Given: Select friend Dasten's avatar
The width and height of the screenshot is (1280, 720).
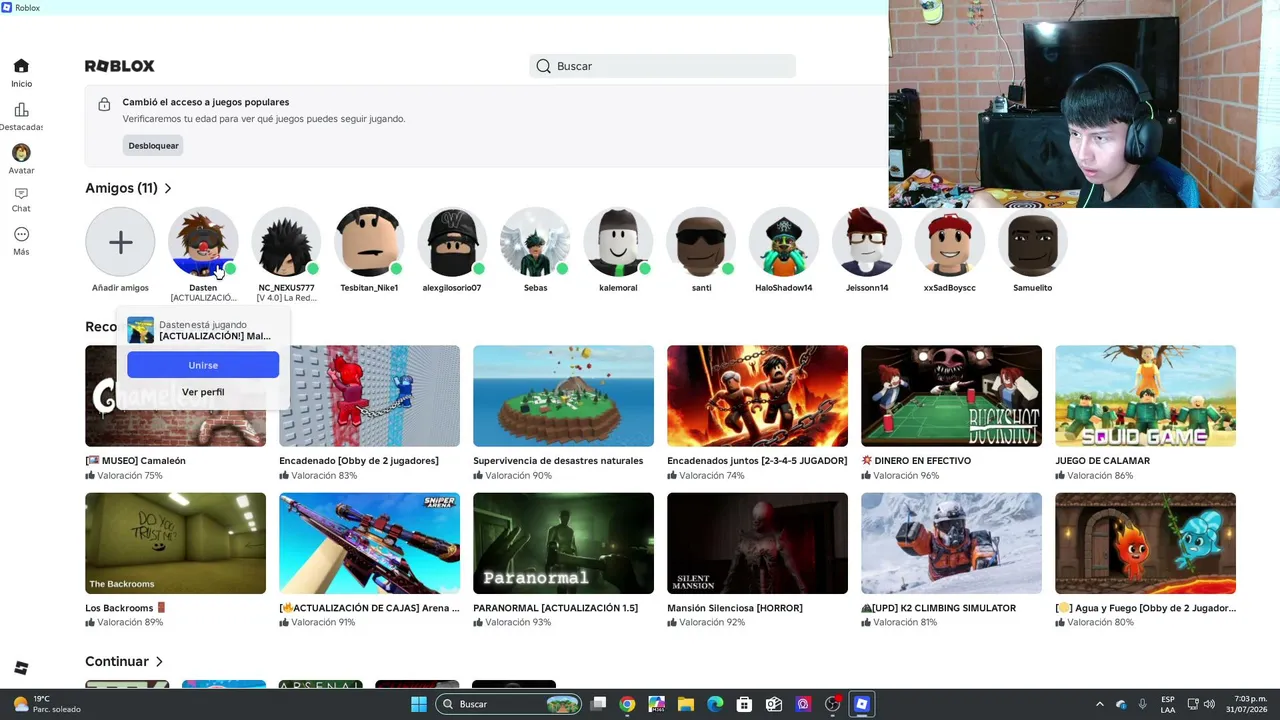Looking at the screenshot, I should click(203, 242).
